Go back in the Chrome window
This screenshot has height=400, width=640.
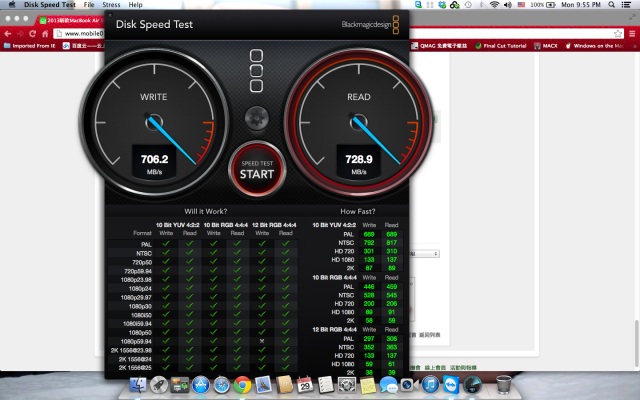pos(7,33)
